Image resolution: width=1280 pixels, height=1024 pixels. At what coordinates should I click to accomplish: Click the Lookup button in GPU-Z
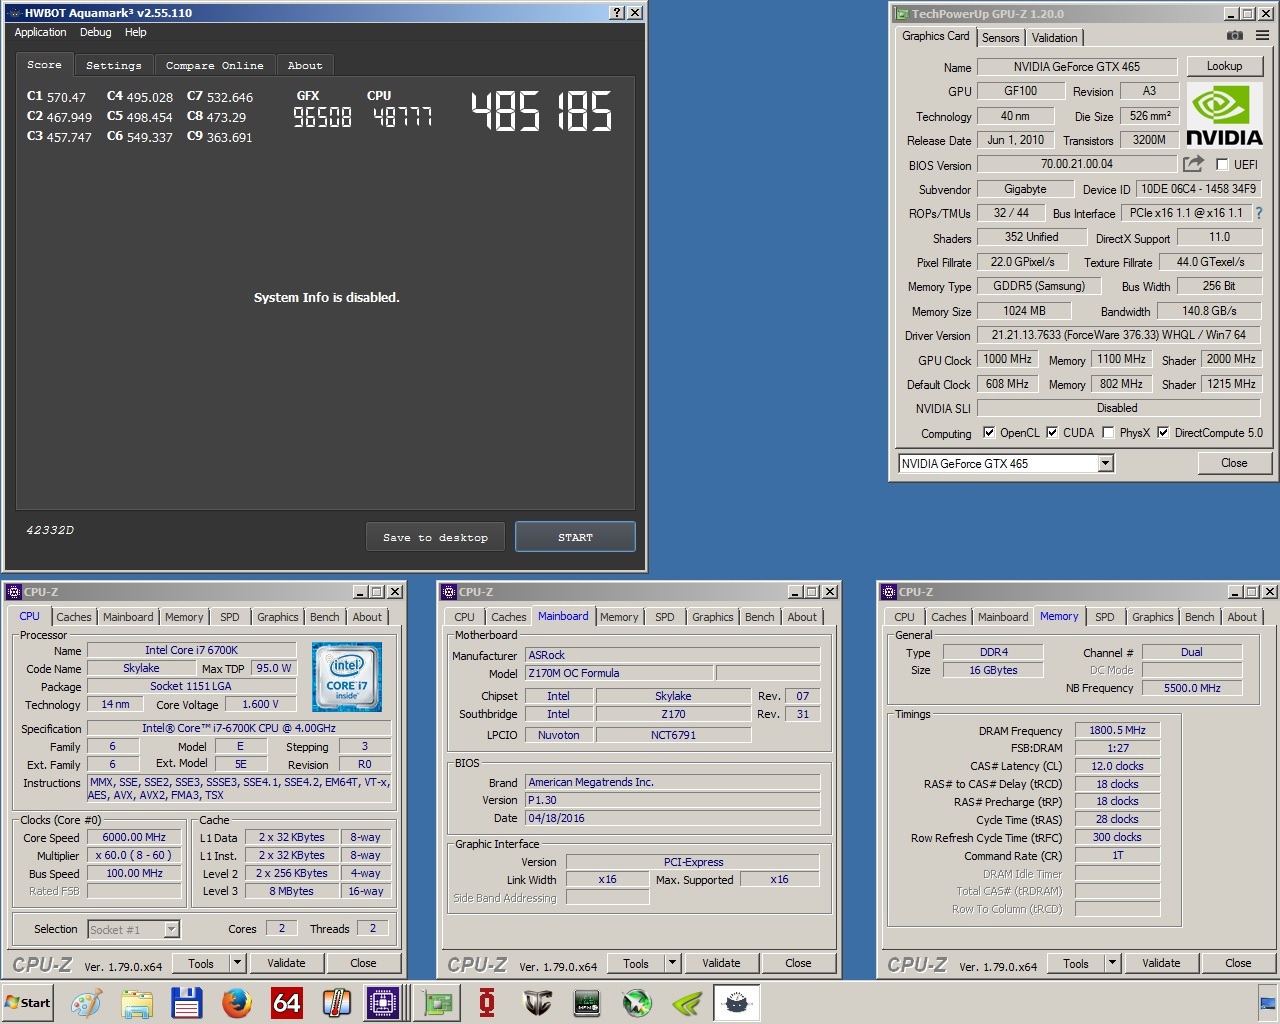click(x=1224, y=66)
